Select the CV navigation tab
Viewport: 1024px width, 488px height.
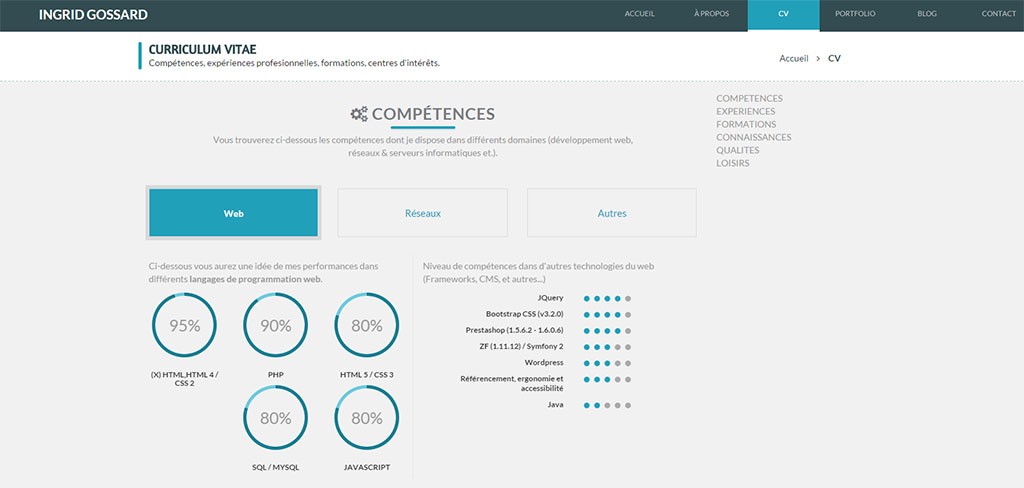click(x=783, y=15)
